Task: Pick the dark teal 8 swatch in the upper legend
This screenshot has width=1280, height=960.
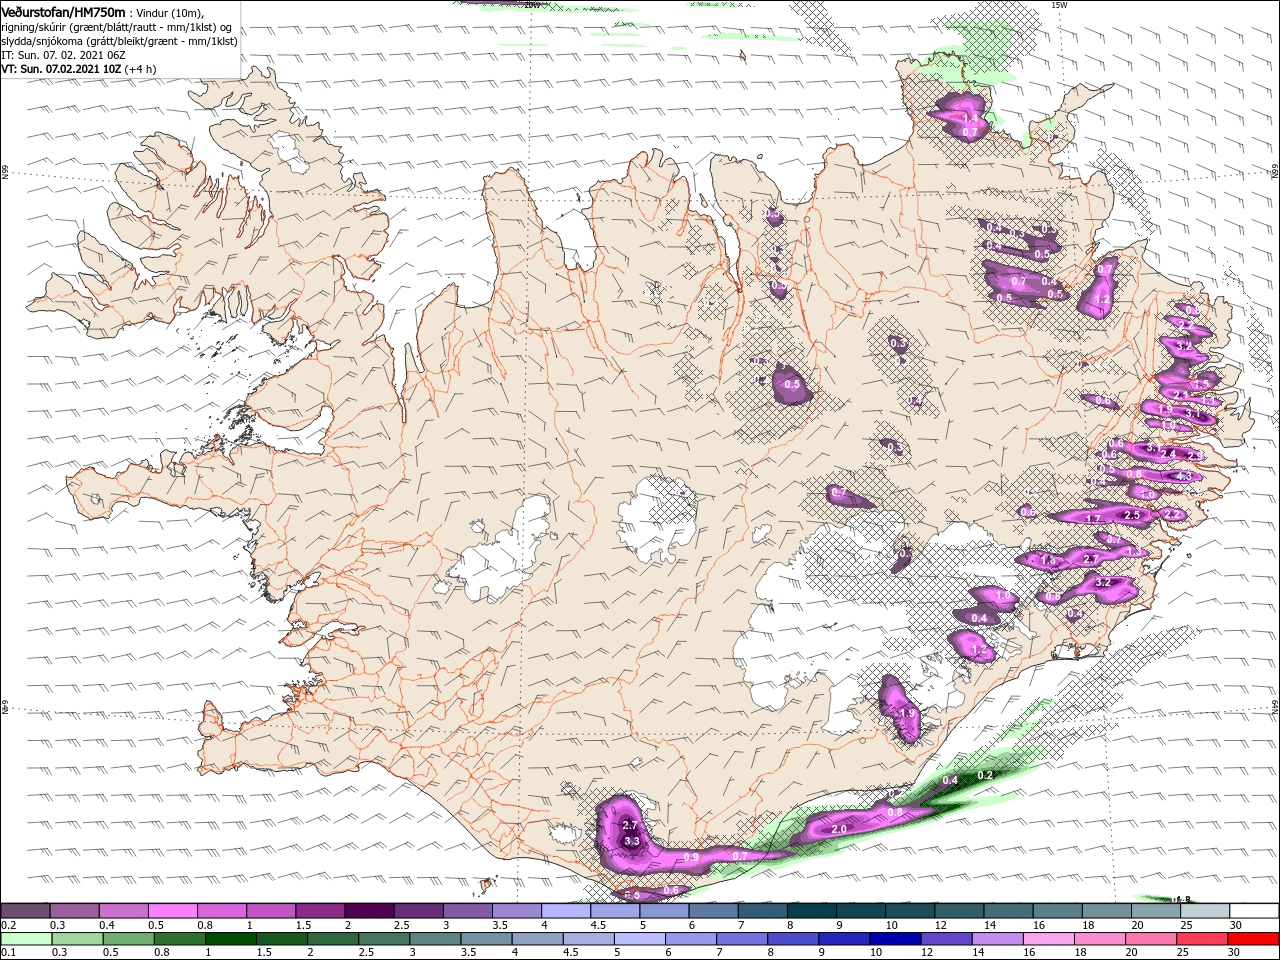Action: coord(812,911)
